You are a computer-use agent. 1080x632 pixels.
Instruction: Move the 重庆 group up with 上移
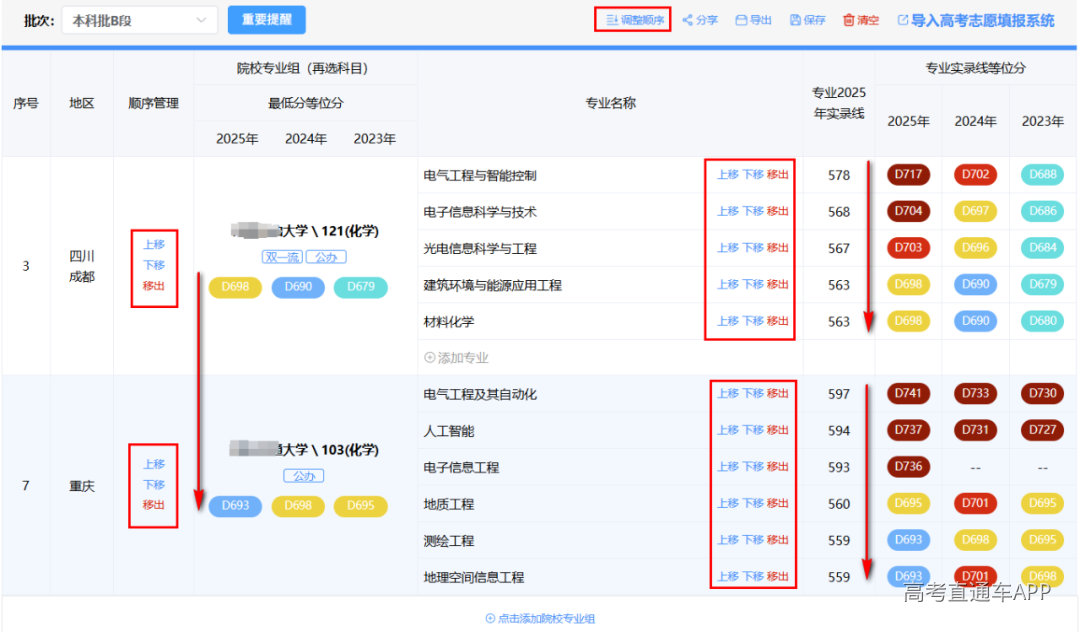coord(154,464)
